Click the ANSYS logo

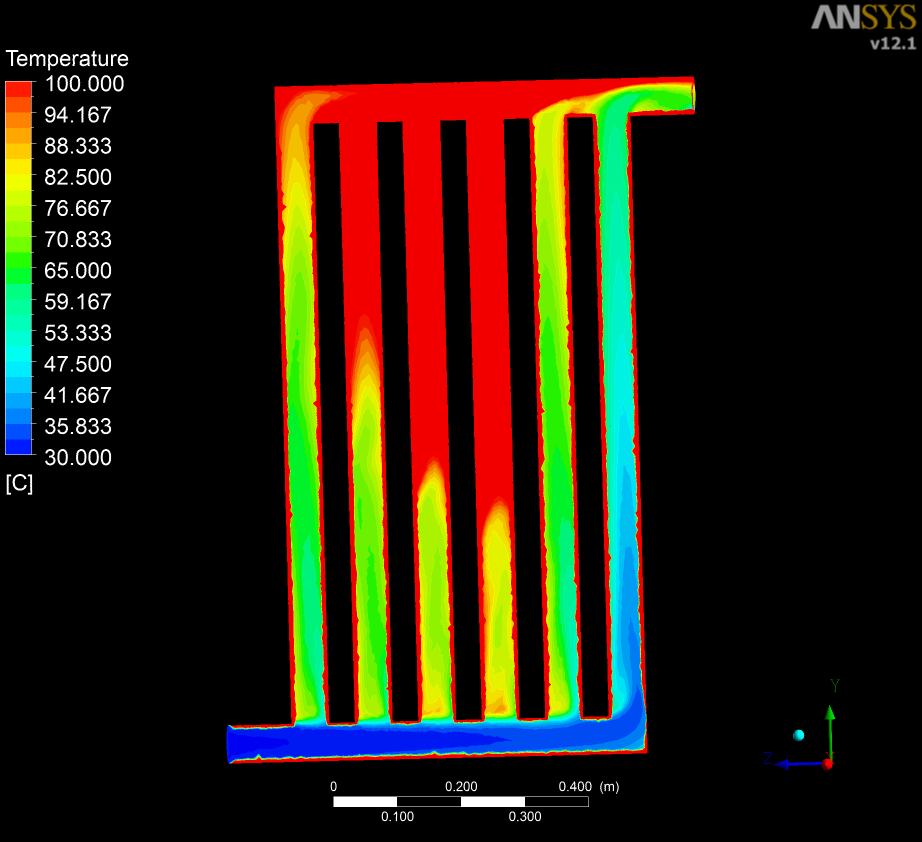click(862, 17)
